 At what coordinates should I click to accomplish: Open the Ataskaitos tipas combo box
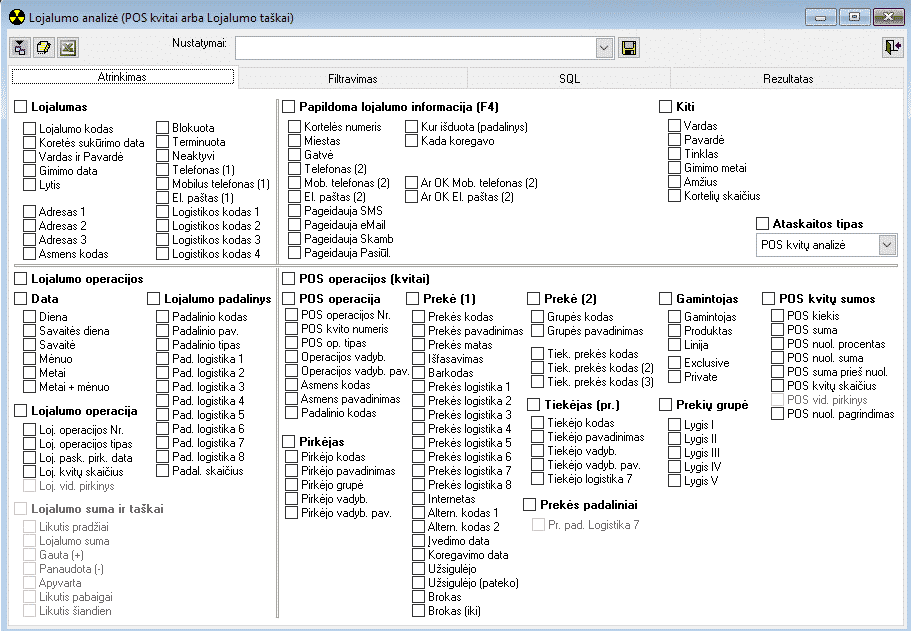[886, 245]
